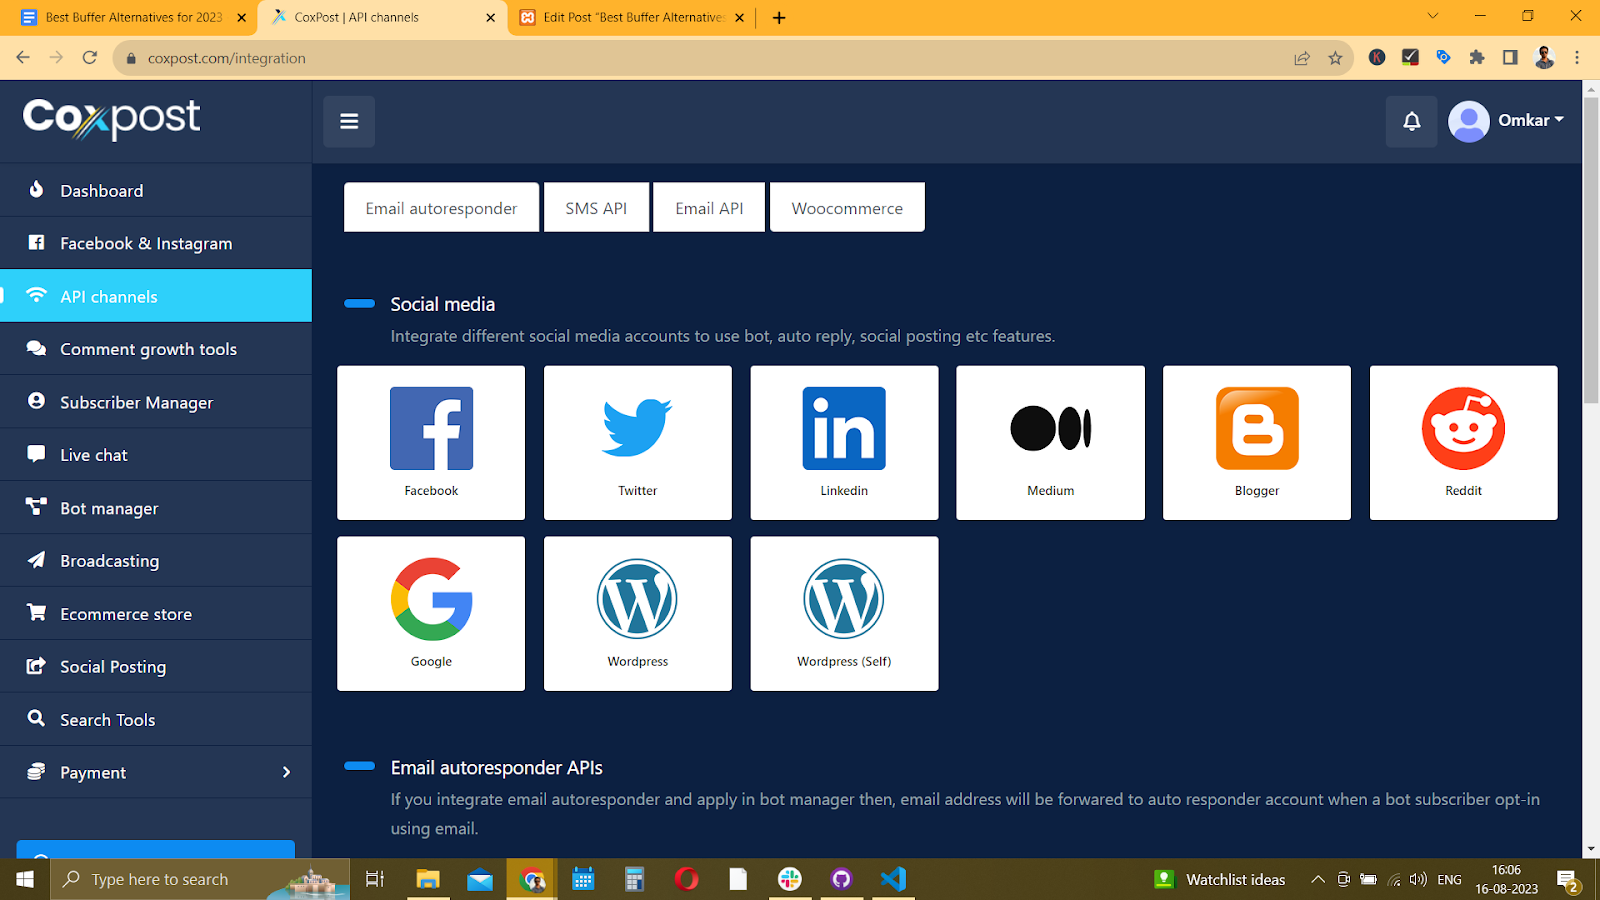Open Visual Studio Code from the taskbar

click(893, 879)
